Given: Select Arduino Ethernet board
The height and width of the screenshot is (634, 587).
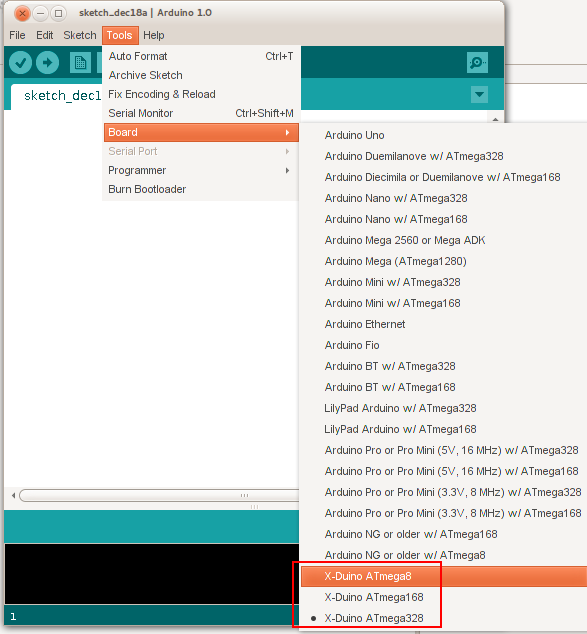Looking at the screenshot, I should [x=444, y=324].
